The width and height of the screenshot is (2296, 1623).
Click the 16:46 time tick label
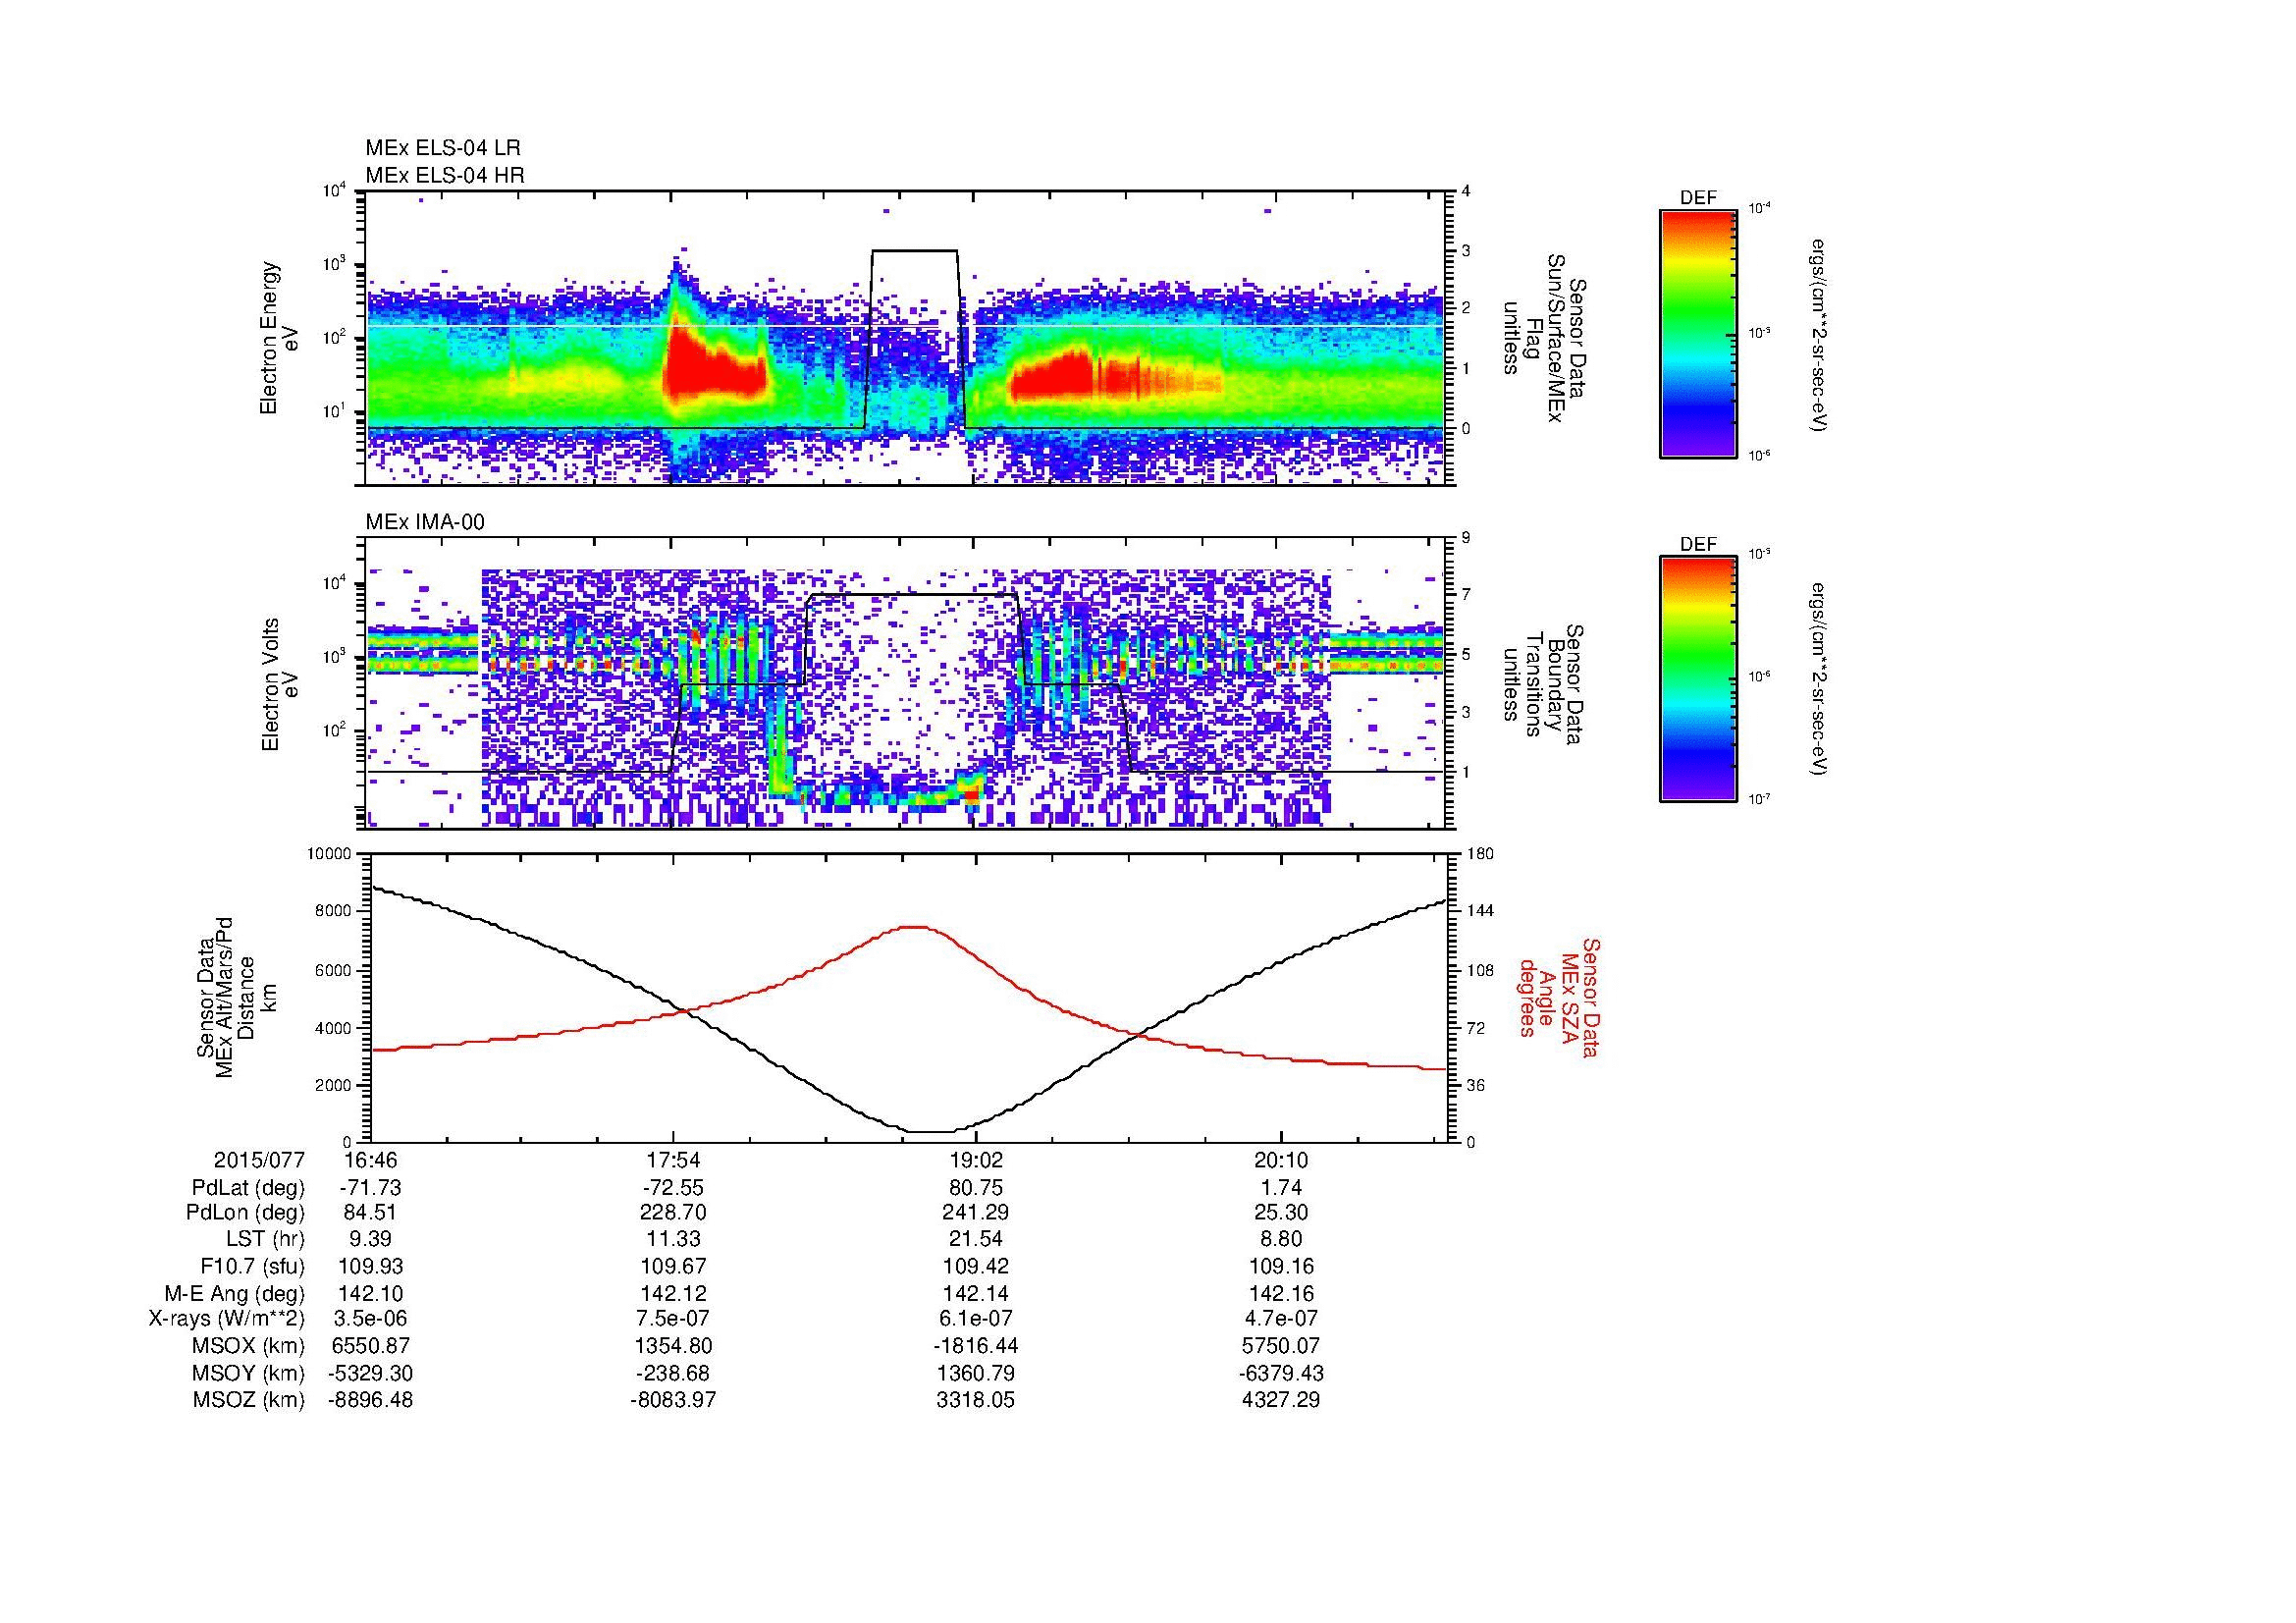coord(370,1160)
